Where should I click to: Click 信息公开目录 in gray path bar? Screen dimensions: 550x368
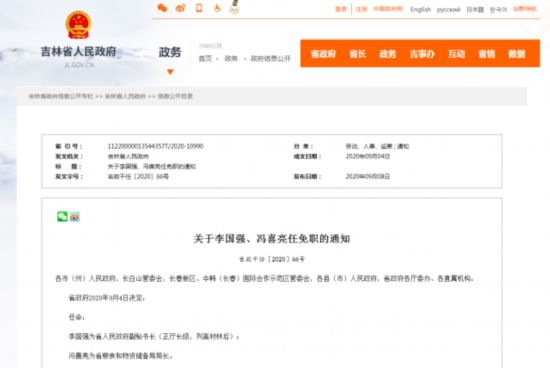point(175,96)
